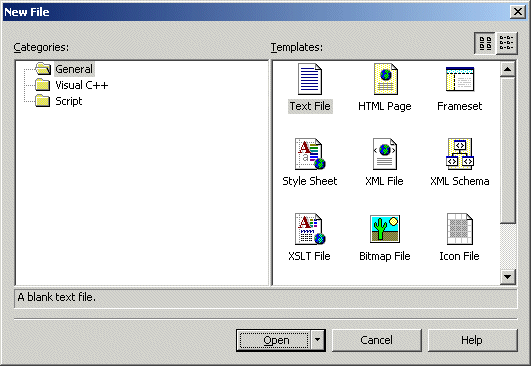
Task: Select the Script category folder
Action: tap(59, 101)
